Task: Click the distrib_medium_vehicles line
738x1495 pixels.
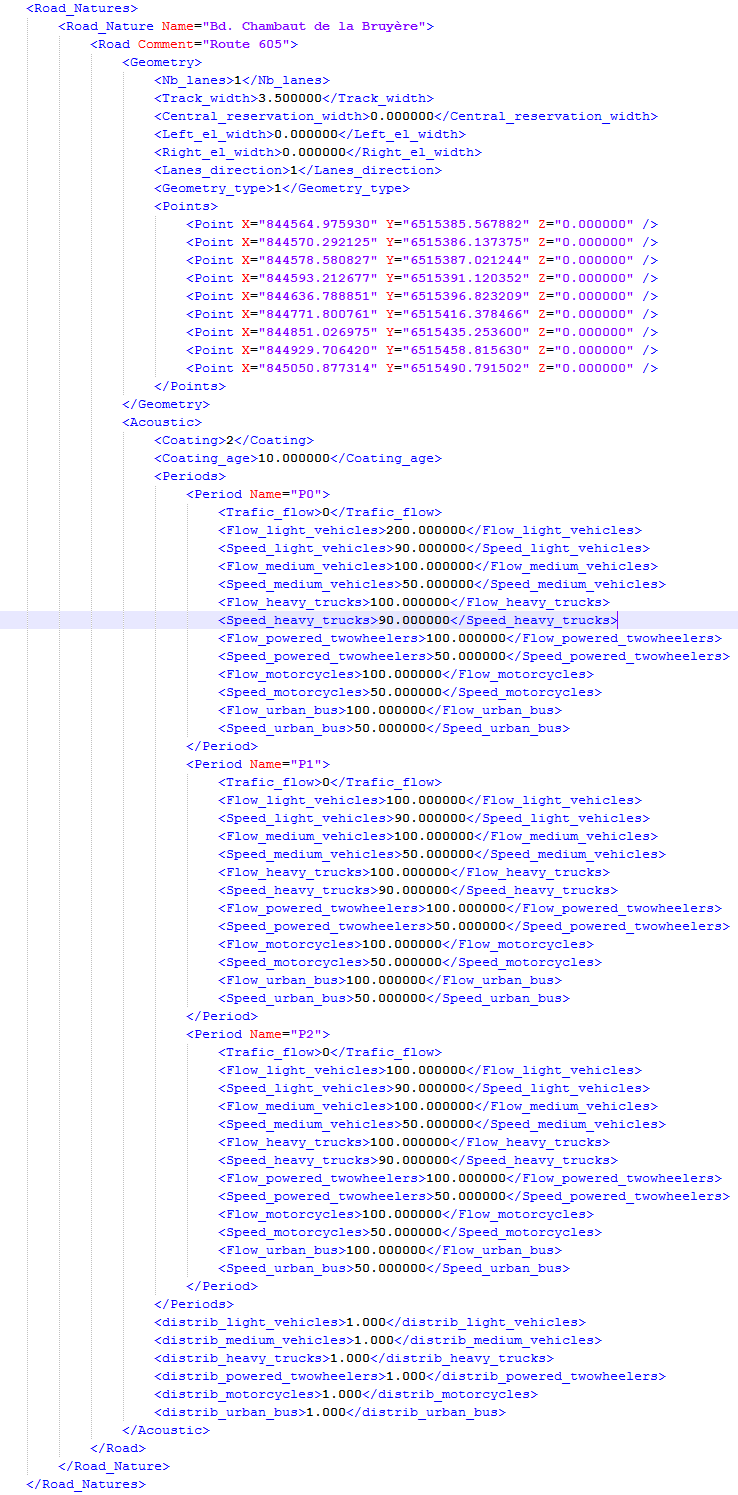Action: pos(378,1340)
